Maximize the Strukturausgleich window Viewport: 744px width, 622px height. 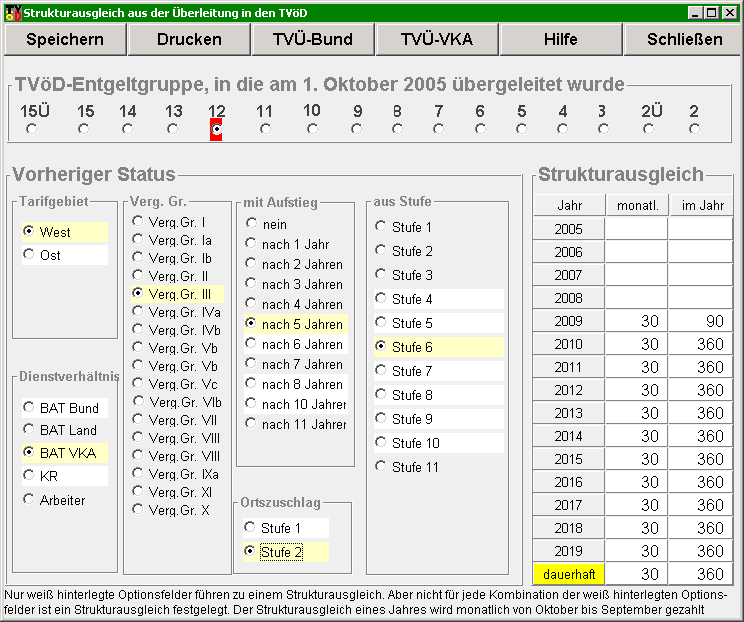point(712,13)
